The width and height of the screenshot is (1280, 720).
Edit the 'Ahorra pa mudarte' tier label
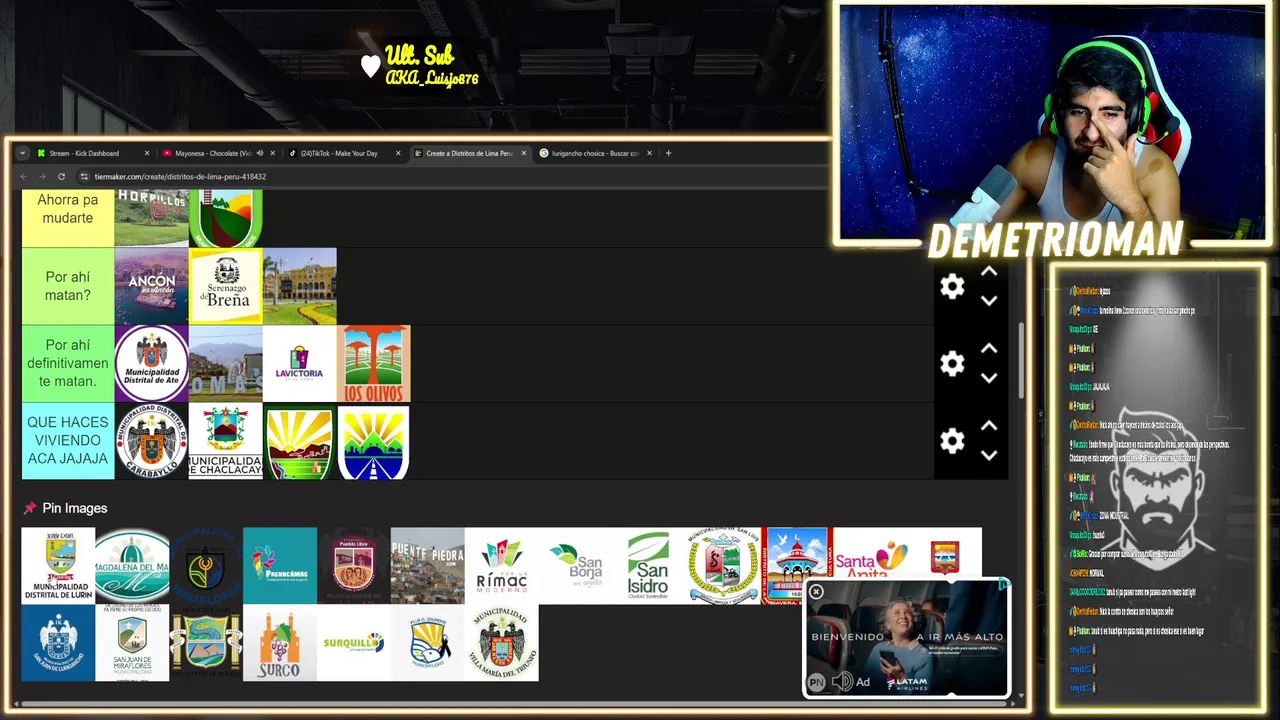coord(68,217)
